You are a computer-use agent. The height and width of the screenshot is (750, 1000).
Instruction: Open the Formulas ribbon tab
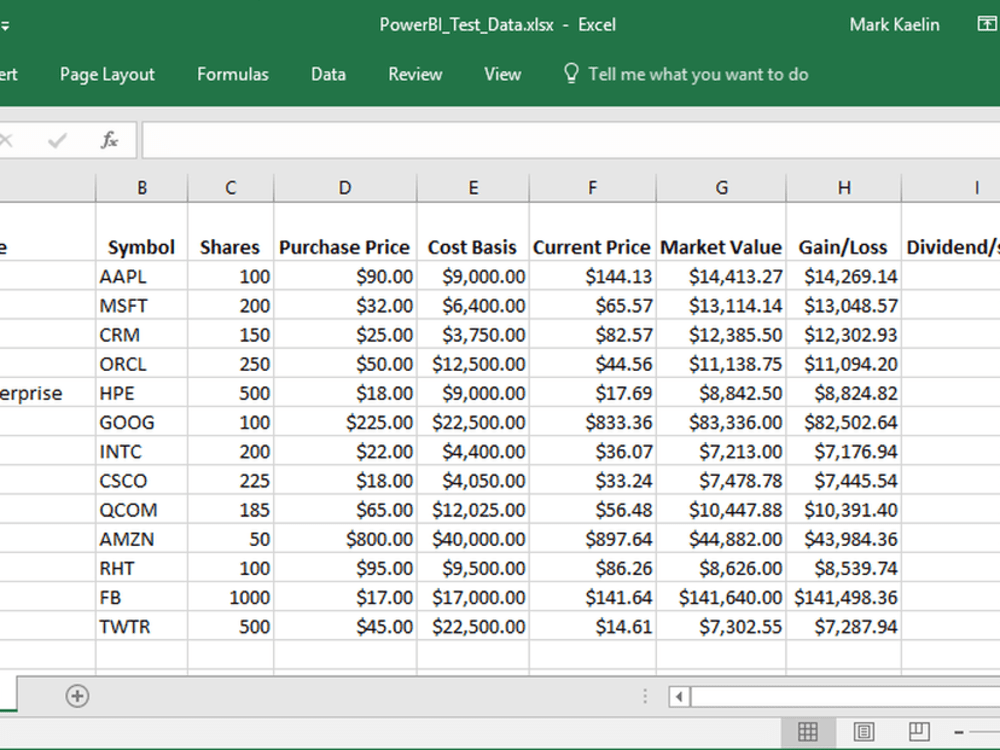tap(233, 75)
